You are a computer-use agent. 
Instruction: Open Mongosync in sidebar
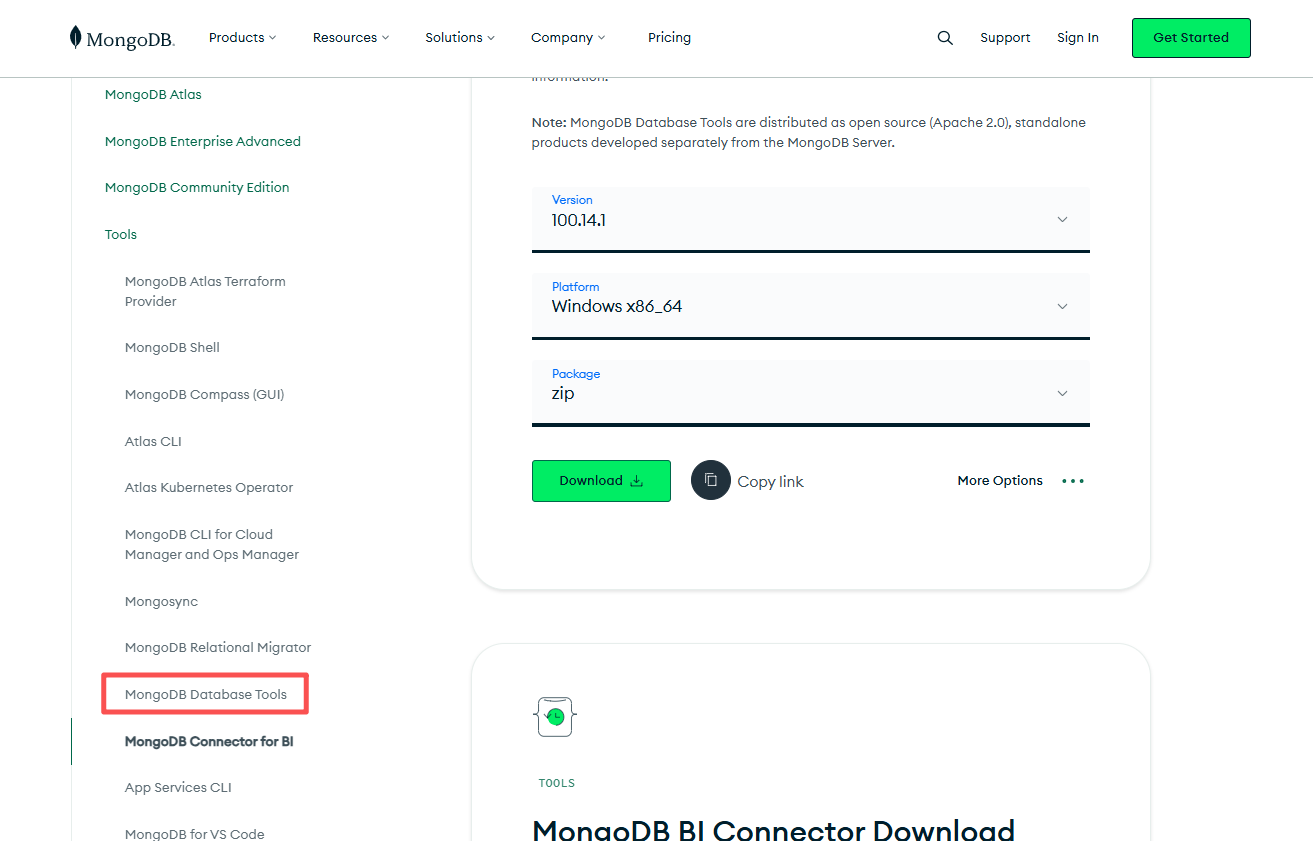[161, 602]
